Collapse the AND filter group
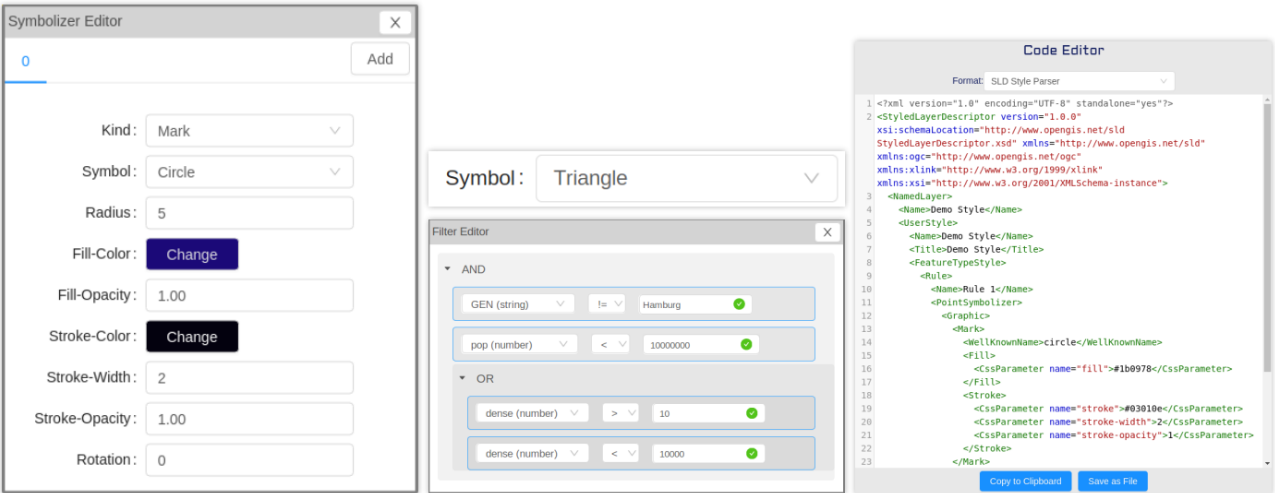This screenshot has width=1275, height=493. point(448,270)
